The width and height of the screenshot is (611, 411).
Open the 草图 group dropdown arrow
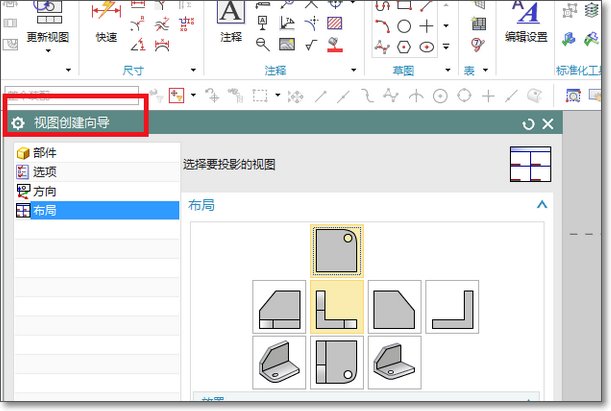click(448, 70)
